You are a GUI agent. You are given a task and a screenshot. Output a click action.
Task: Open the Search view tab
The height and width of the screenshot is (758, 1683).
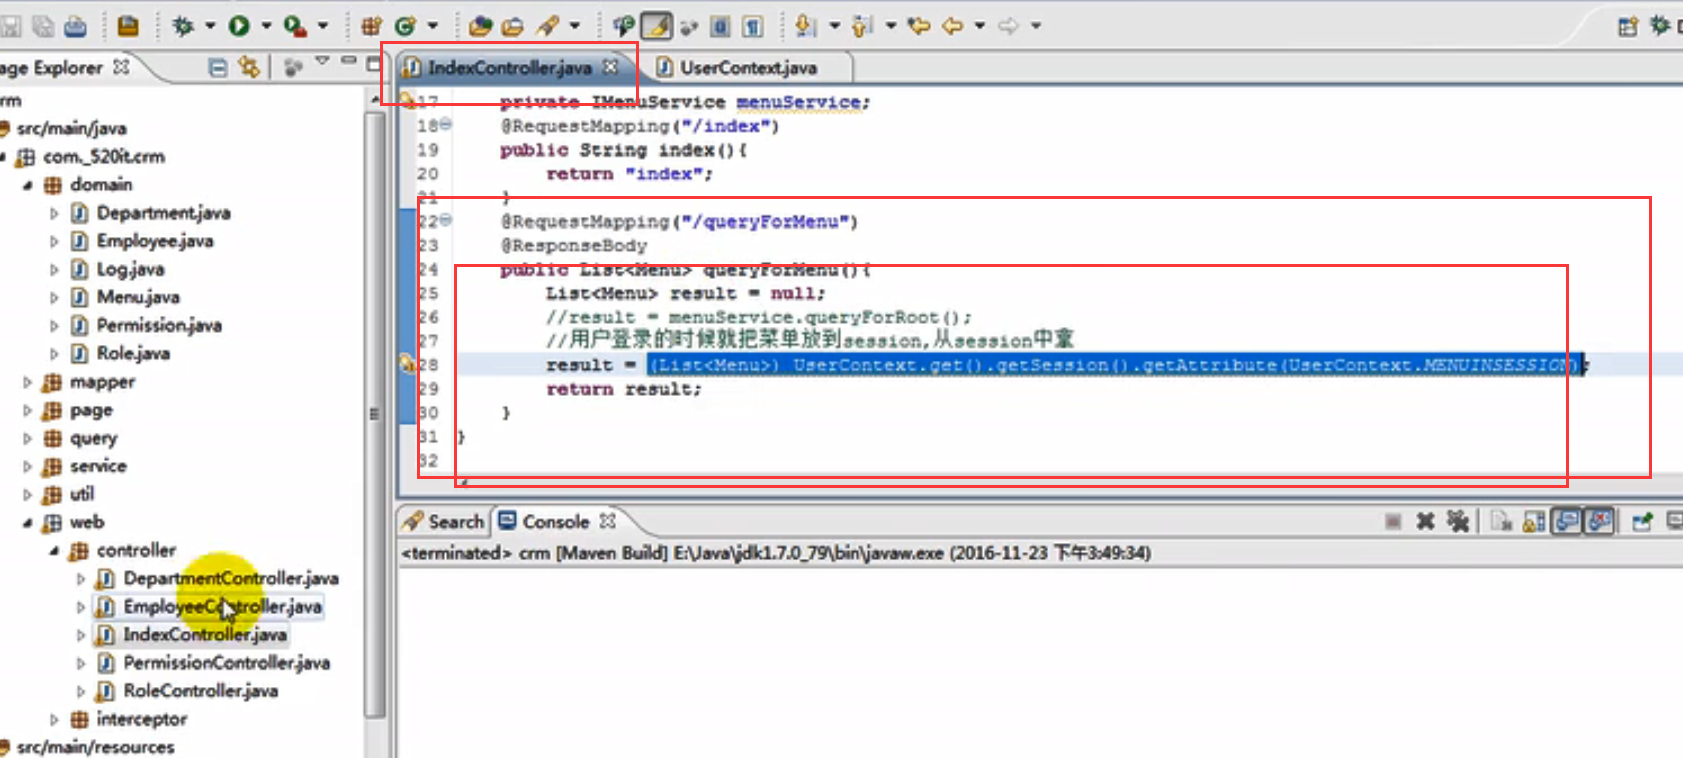click(x=445, y=521)
